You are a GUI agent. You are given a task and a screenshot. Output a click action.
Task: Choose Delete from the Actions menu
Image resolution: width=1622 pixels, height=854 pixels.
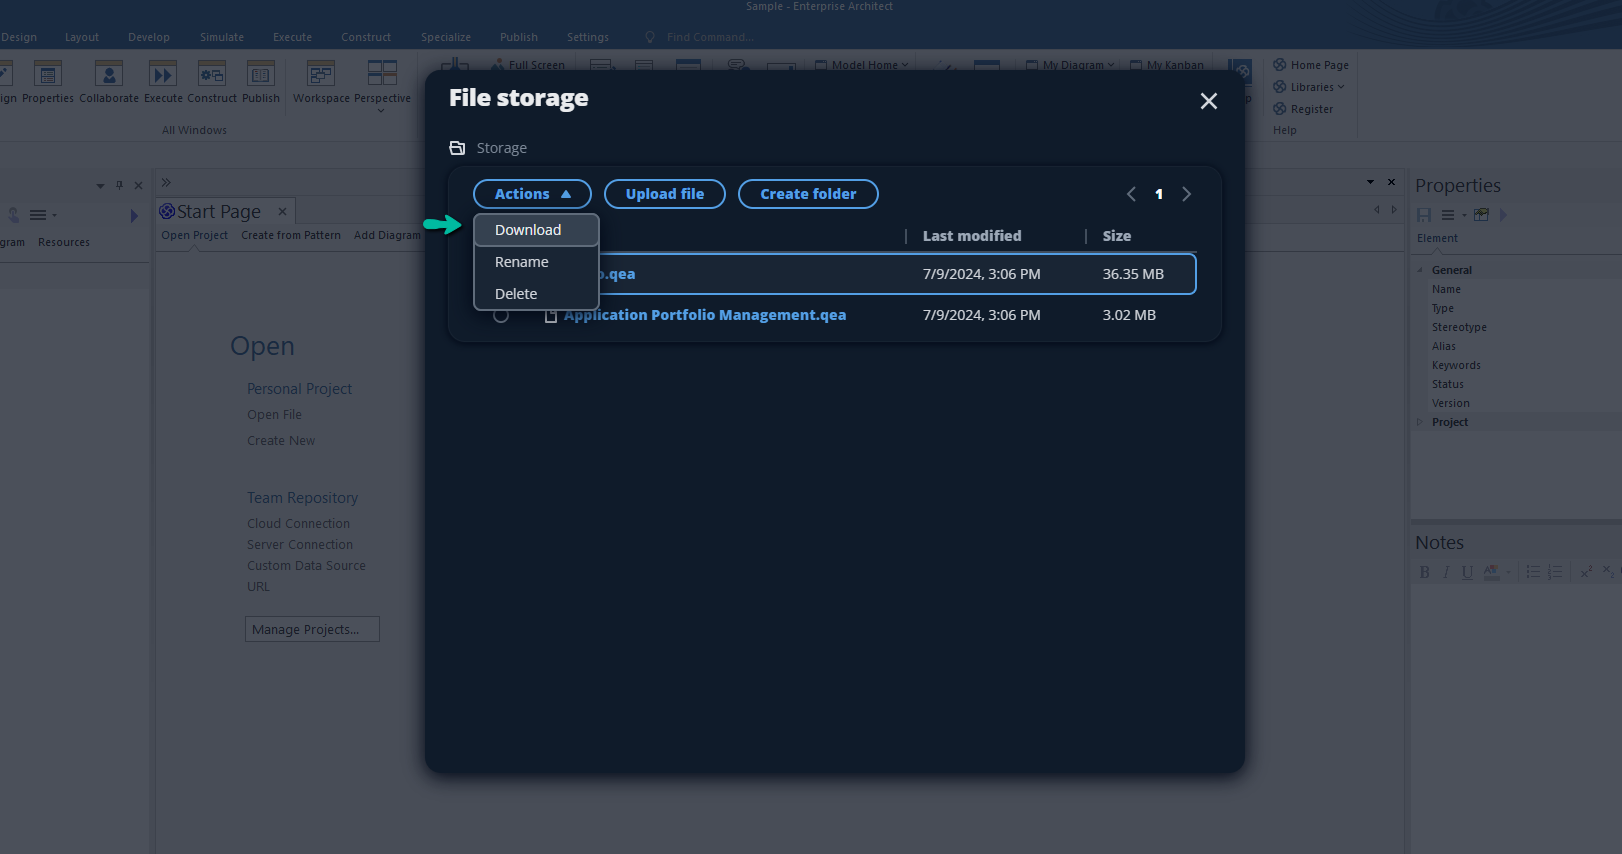tap(536, 294)
